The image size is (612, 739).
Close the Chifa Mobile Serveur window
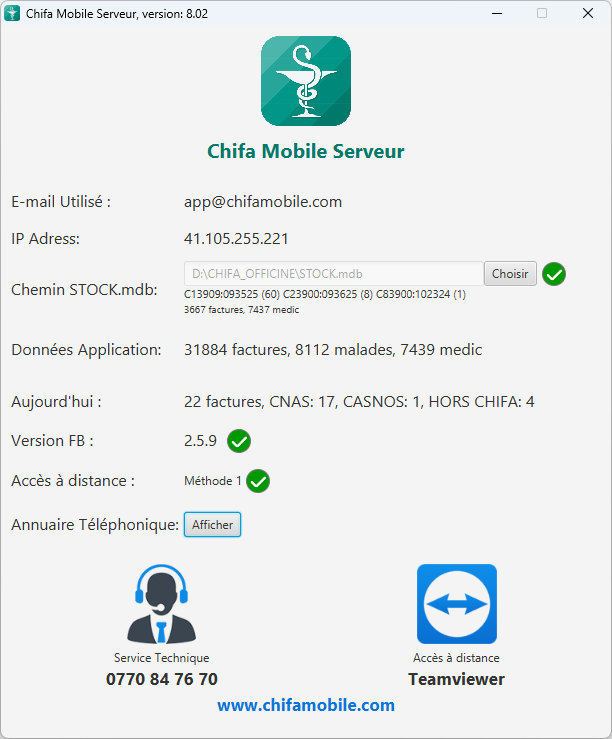pyautogui.click(x=588, y=13)
